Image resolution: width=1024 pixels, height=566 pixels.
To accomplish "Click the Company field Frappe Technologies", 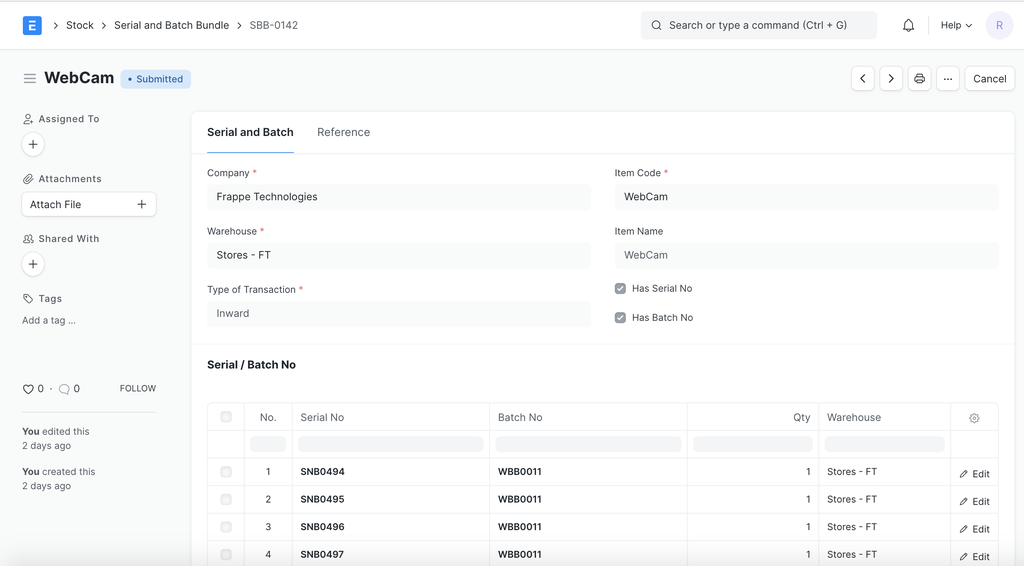I will 399,197.
